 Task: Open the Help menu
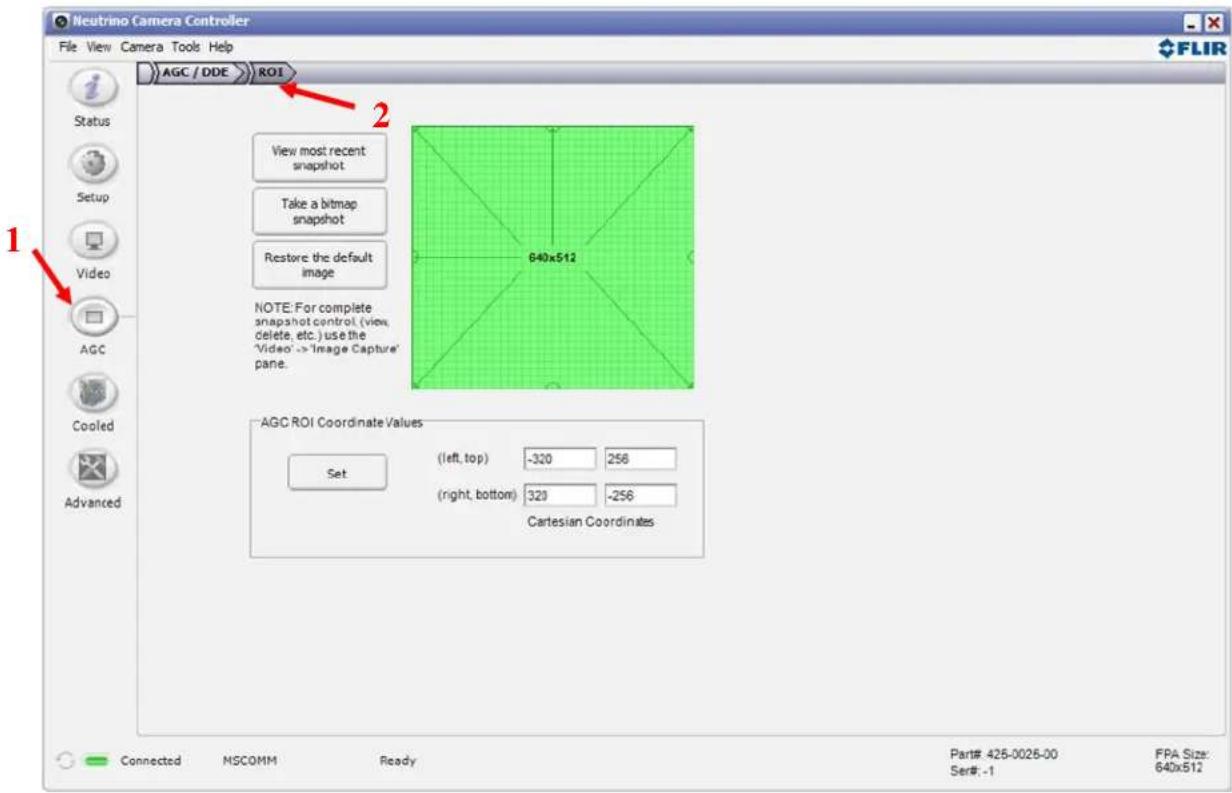221,46
